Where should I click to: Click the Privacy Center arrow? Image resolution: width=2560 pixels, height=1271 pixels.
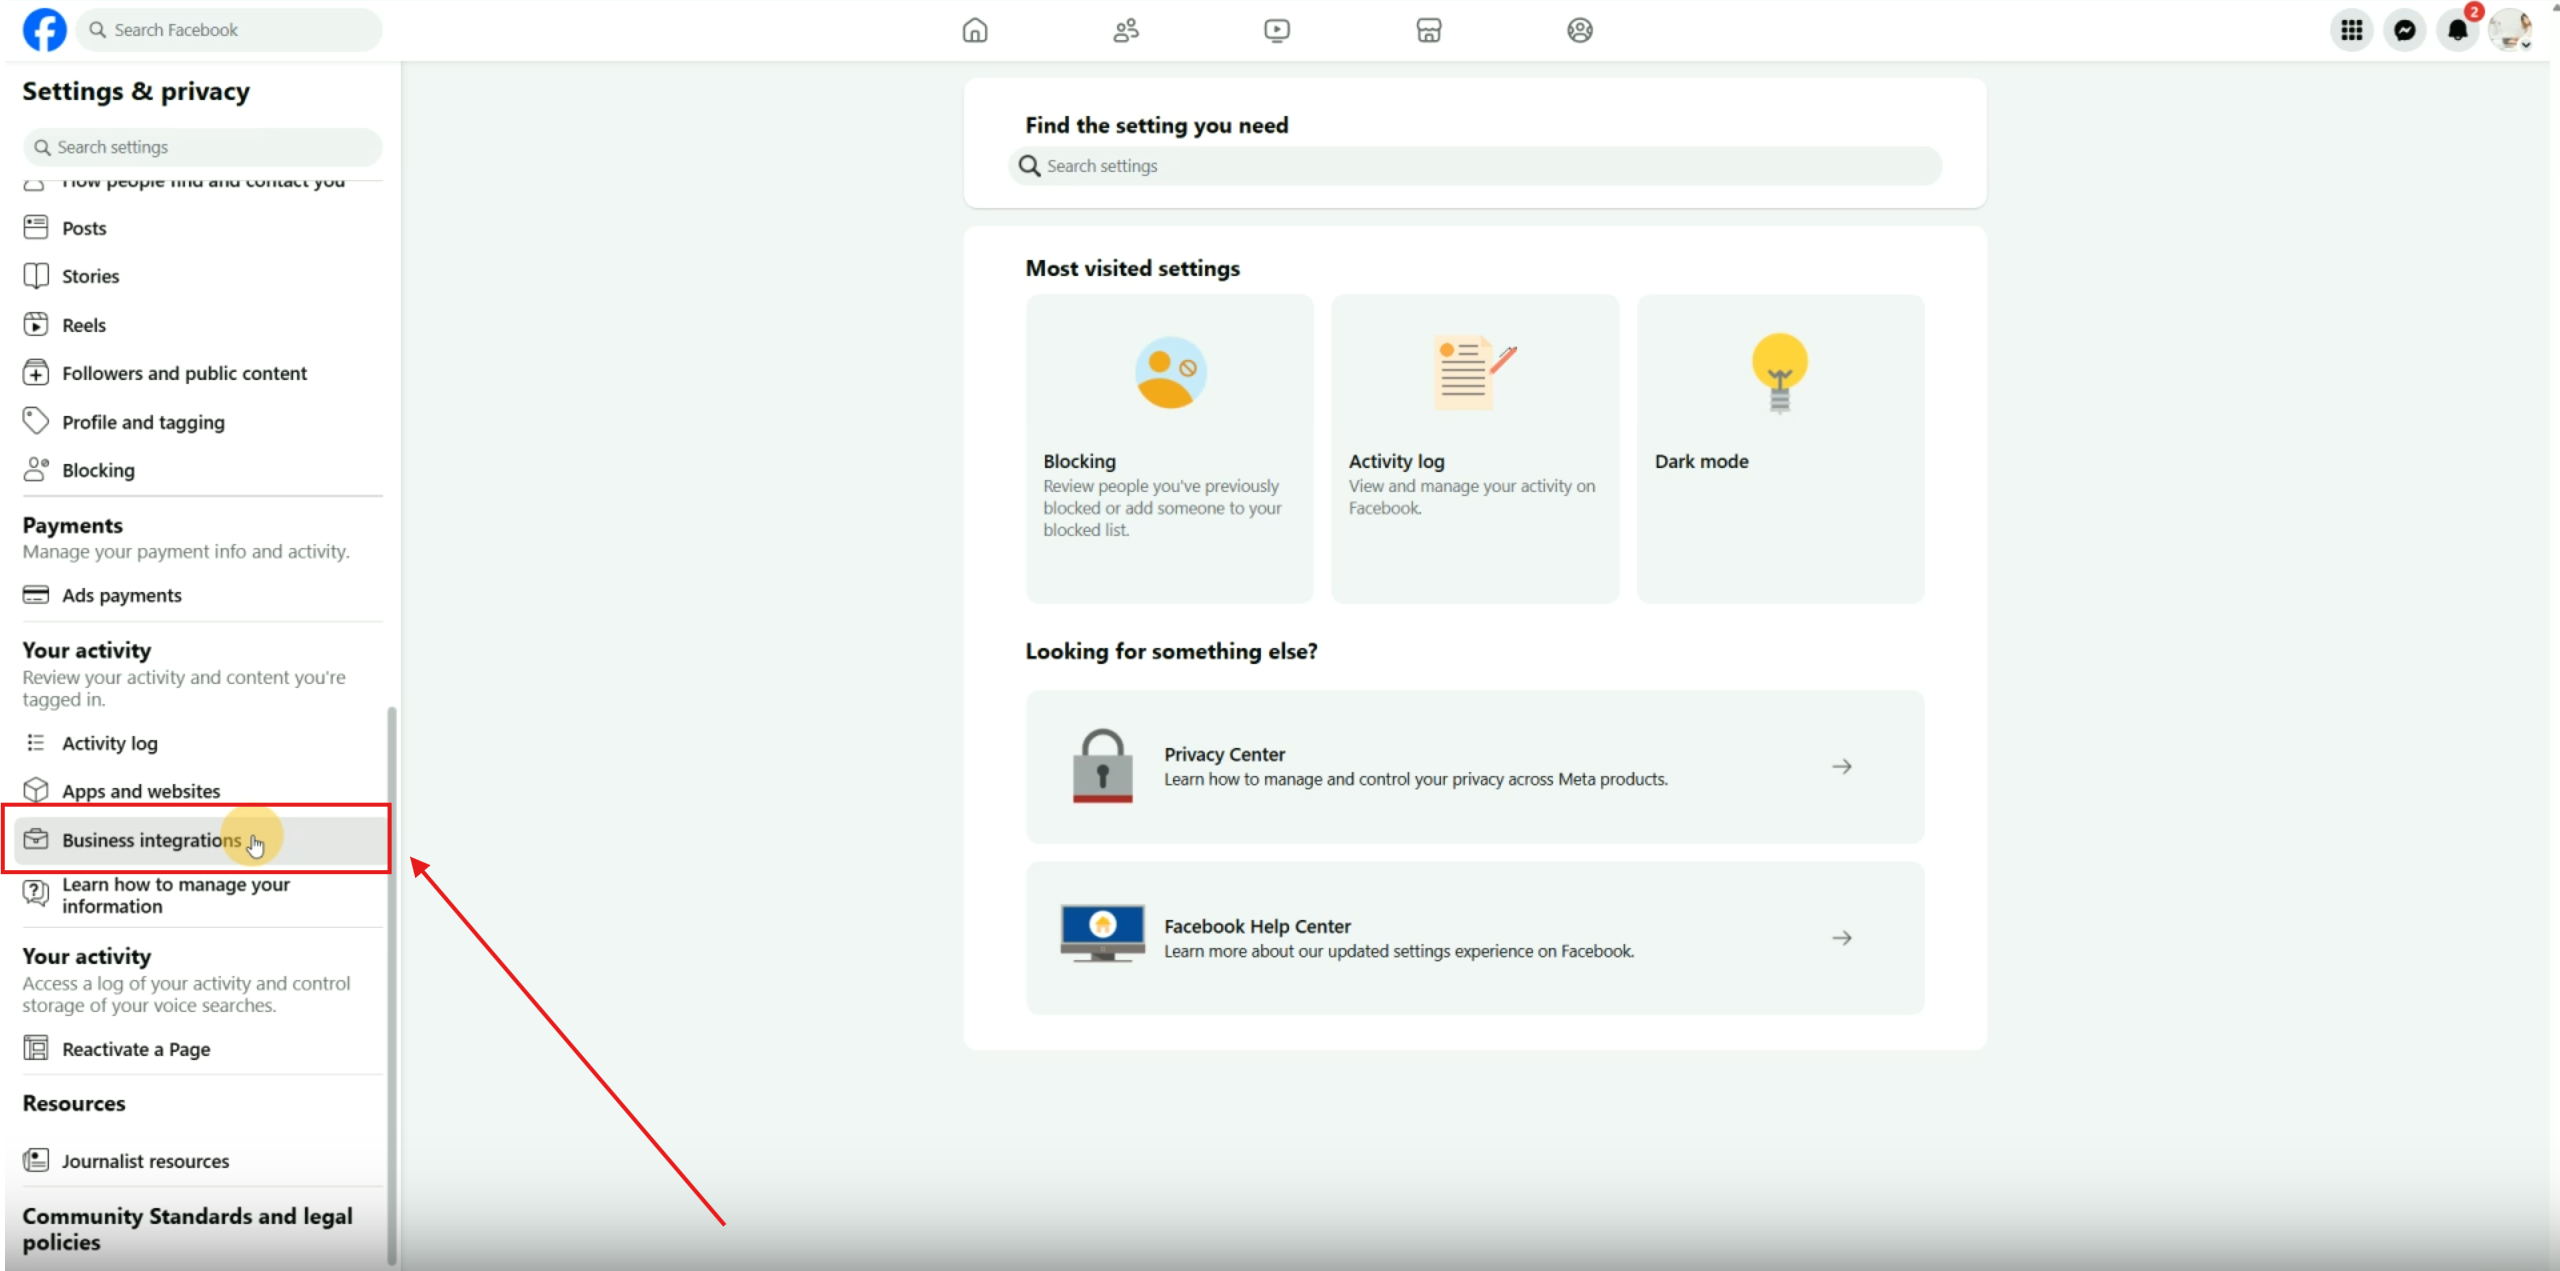tap(1842, 767)
